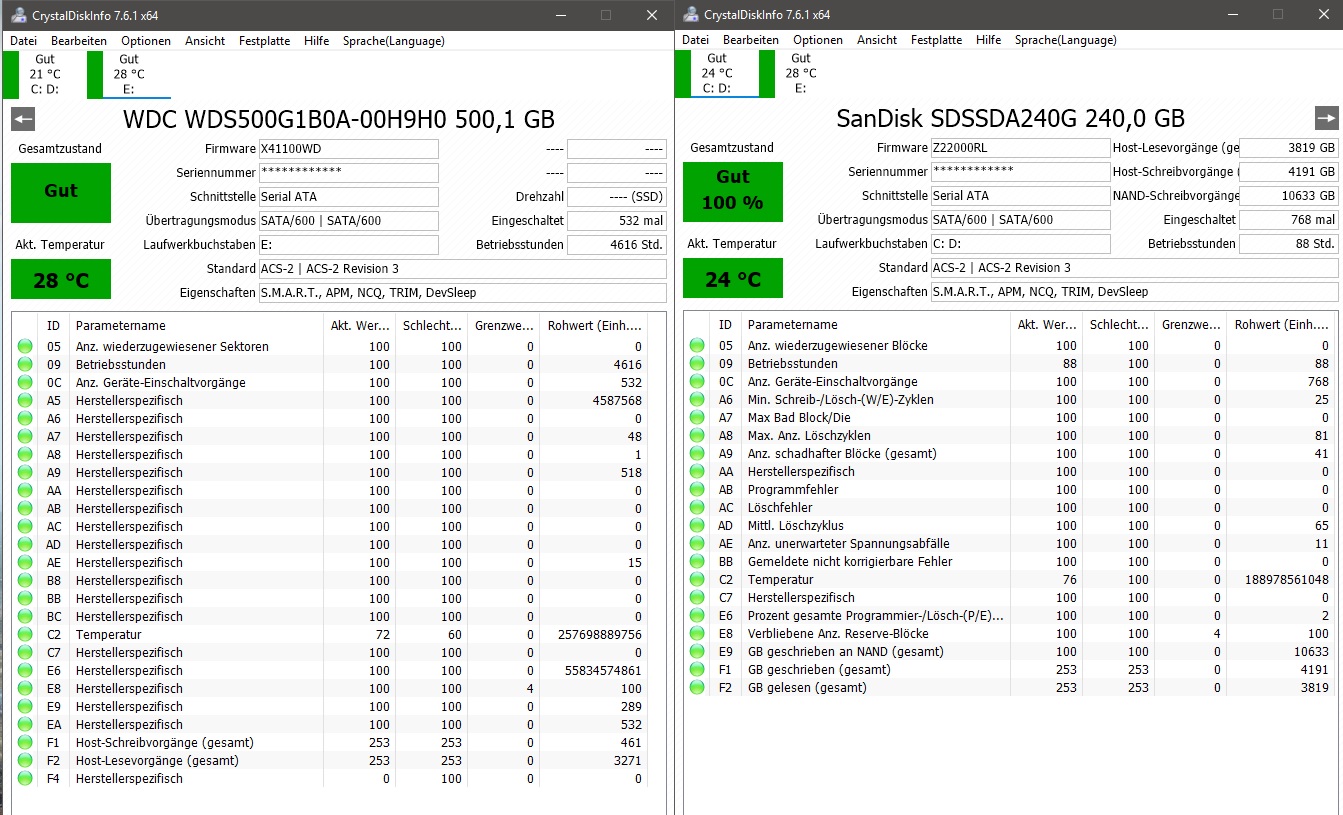
Task: Select E: disk tab in right window
Action: (x=800, y=73)
